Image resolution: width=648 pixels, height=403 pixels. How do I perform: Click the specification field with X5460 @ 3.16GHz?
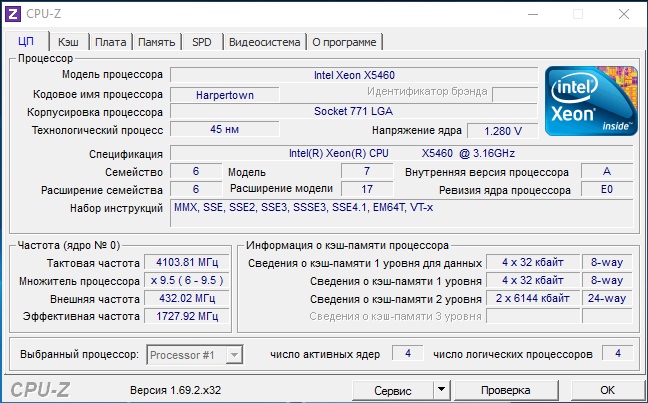(402, 153)
